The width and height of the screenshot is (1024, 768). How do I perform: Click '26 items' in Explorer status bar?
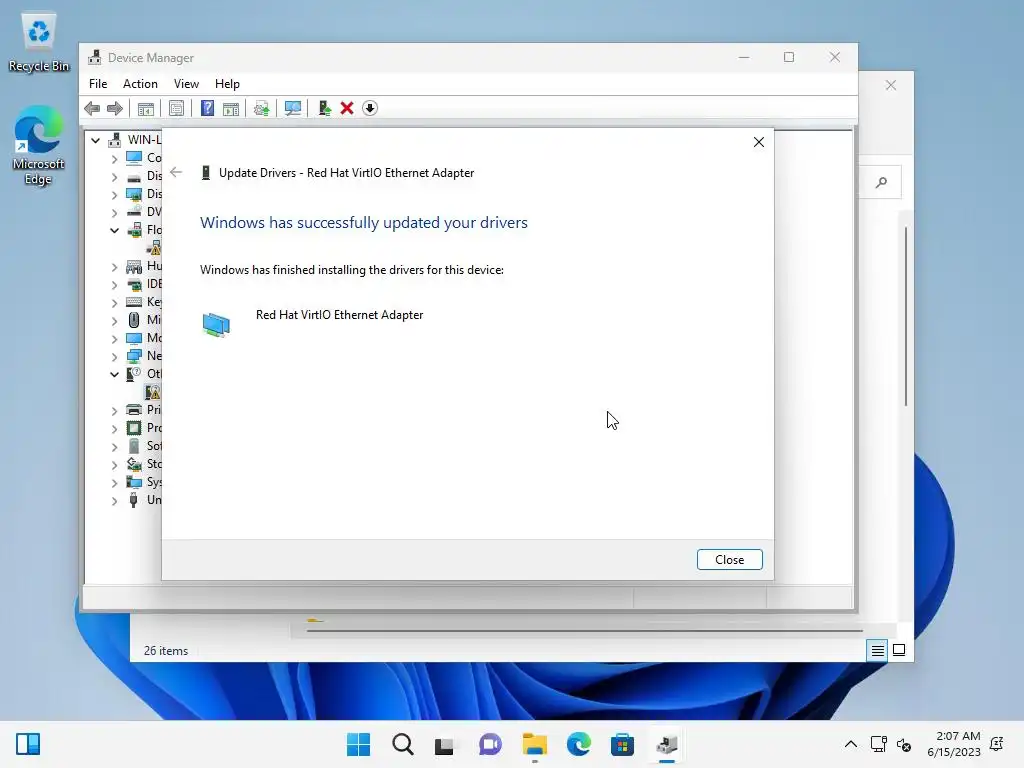pos(166,651)
